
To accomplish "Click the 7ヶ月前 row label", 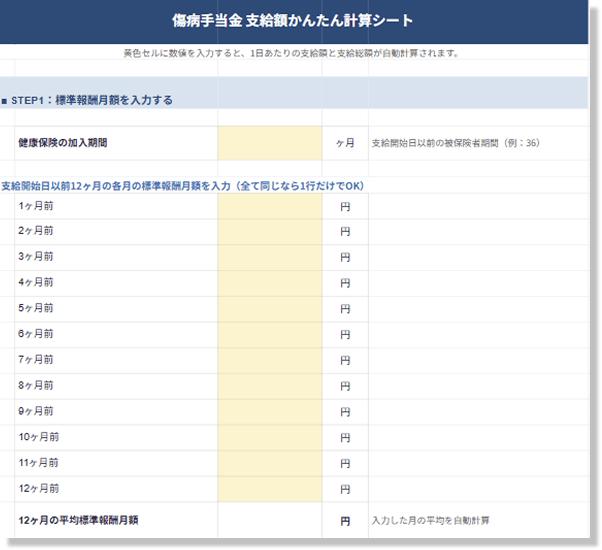I will 36,359.
